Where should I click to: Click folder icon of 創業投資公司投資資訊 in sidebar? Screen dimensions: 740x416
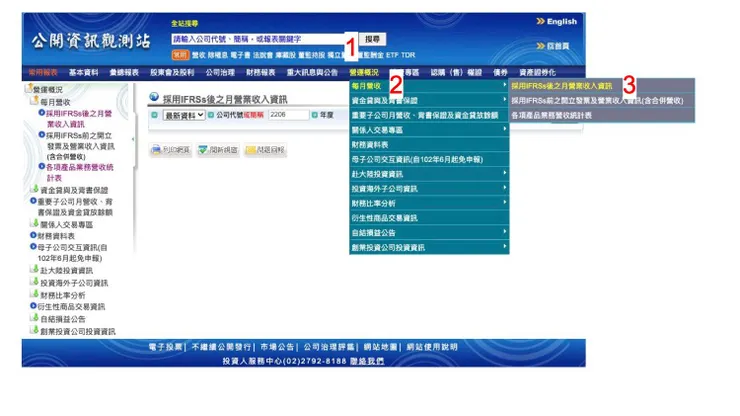[34, 330]
